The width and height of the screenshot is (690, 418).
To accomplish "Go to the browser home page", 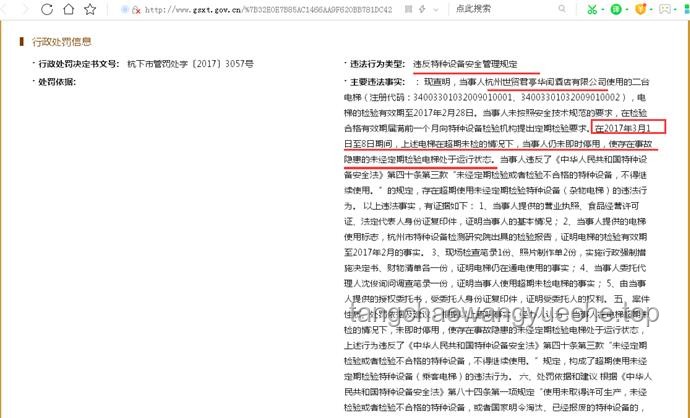I will pos(69,9).
